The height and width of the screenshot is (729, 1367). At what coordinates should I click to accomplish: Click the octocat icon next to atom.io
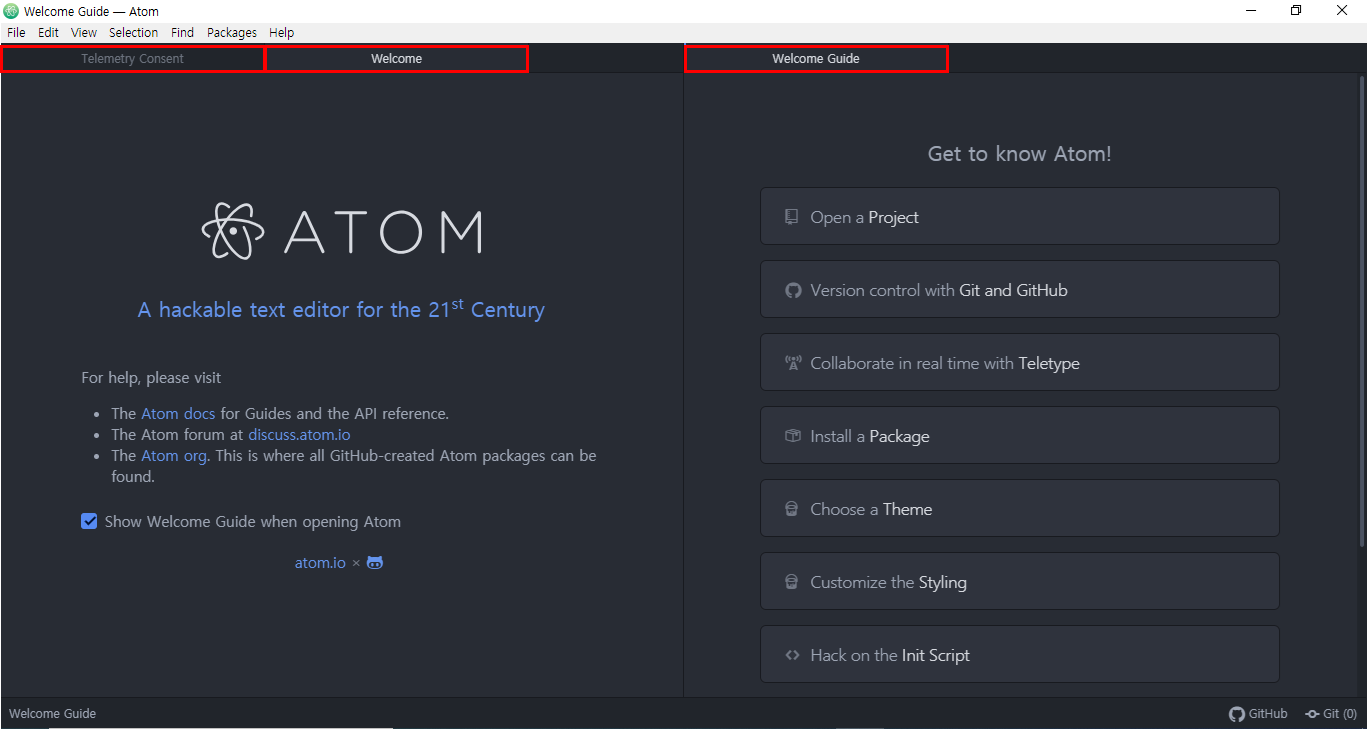pyautogui.click(x=375, y=563)
